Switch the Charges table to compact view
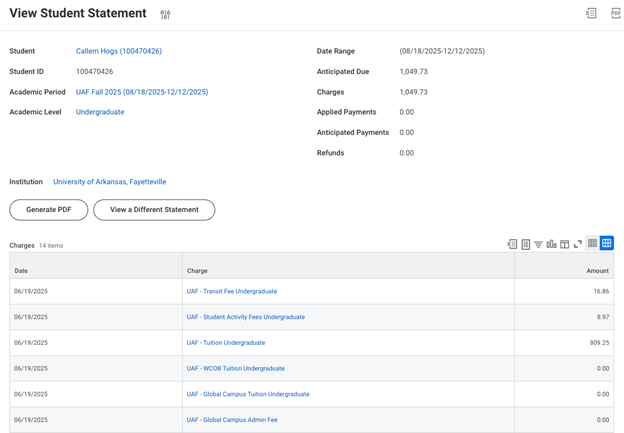Image resolution: width=624 pixels, height=433 pixels. (x=593, y=243)
